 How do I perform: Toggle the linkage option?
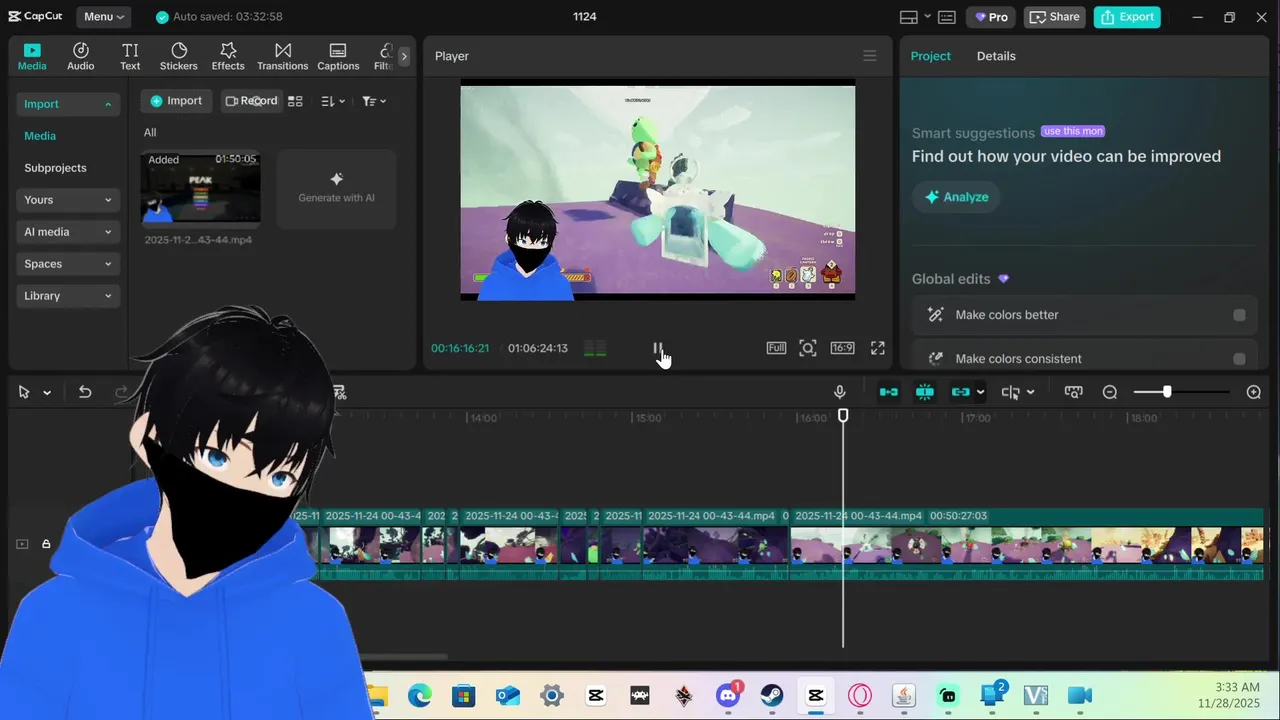pos(961,392)
